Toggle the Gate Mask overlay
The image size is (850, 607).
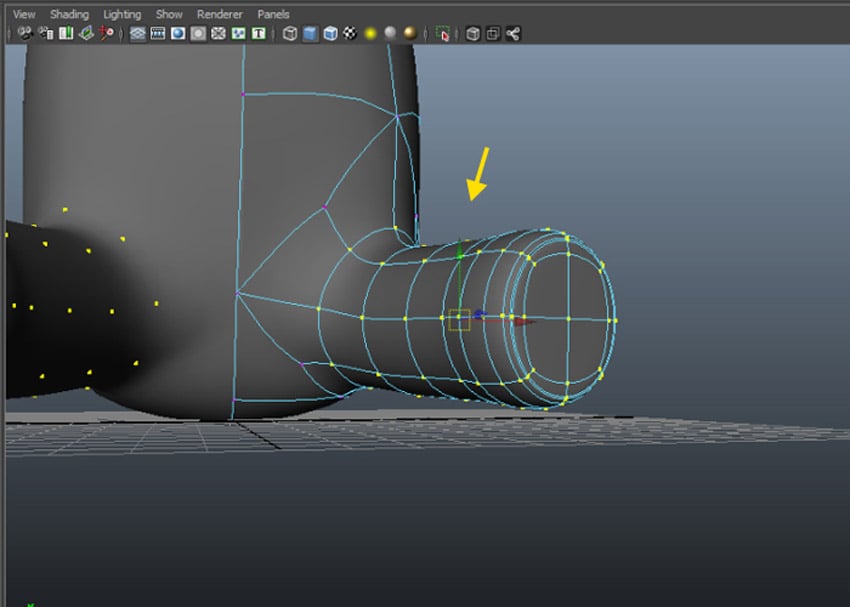coord(198,33)
